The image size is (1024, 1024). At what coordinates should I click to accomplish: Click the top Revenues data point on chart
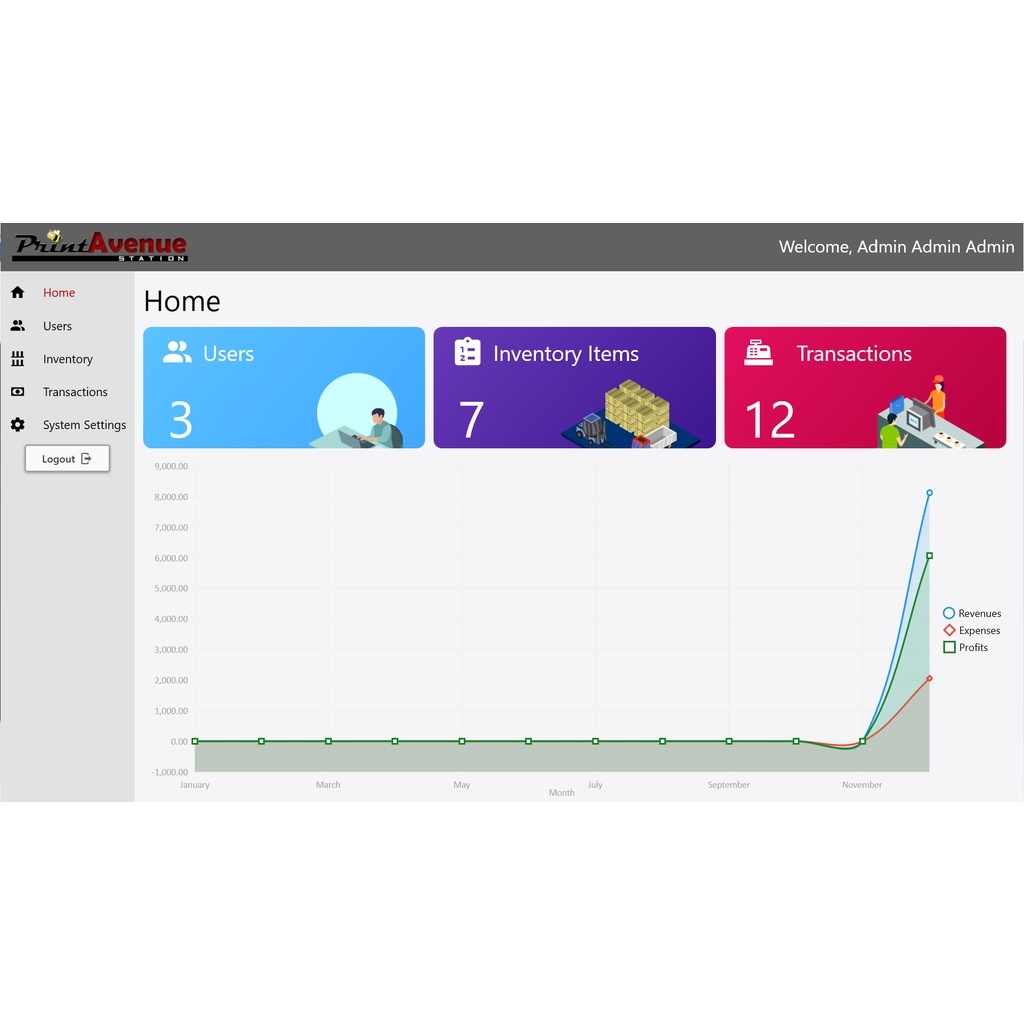click(x=929, y=493)
